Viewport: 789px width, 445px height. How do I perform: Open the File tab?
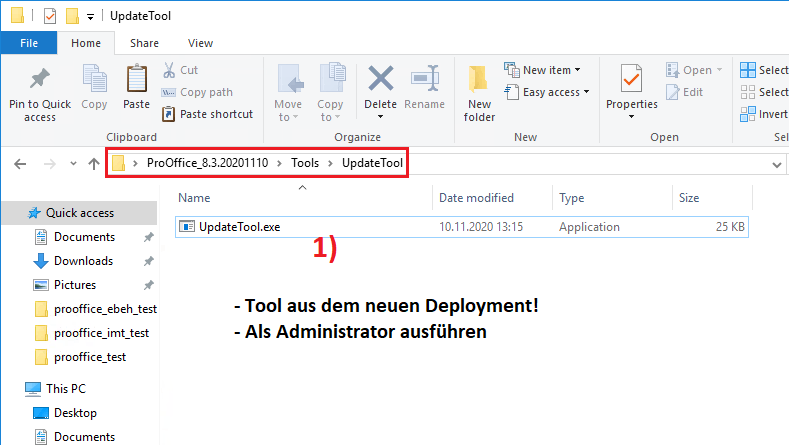[29, 43]
